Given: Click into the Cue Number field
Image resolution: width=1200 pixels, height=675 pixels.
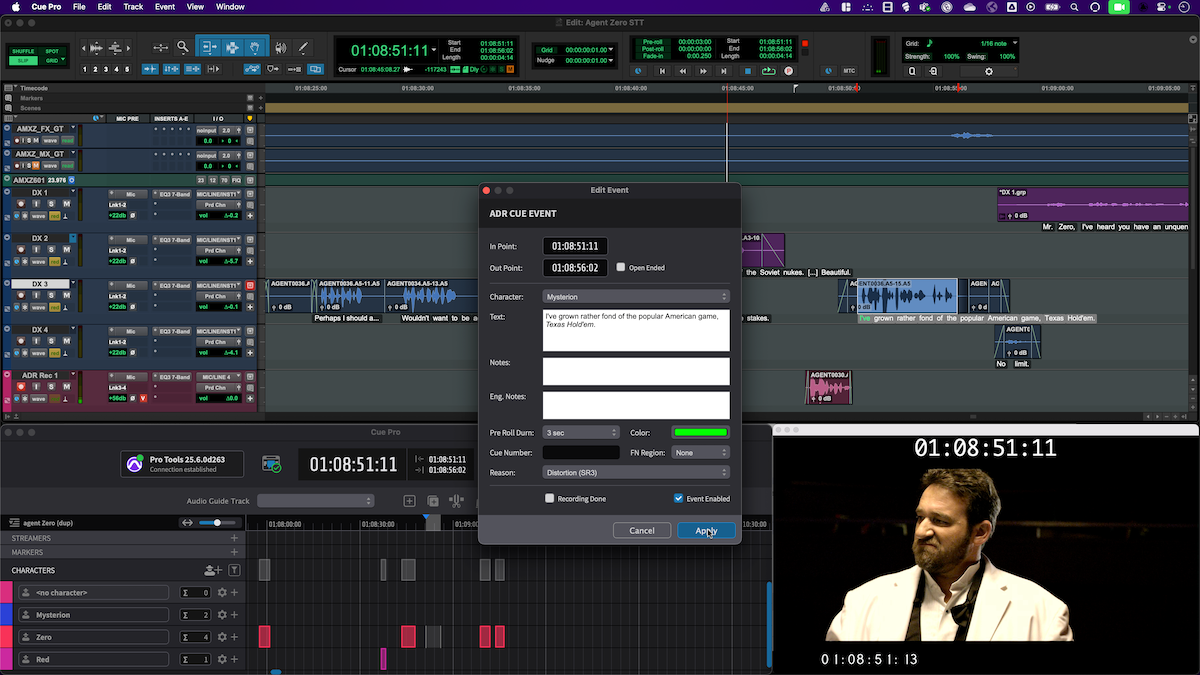Looking at the screenshot, I should coord(581,453).
